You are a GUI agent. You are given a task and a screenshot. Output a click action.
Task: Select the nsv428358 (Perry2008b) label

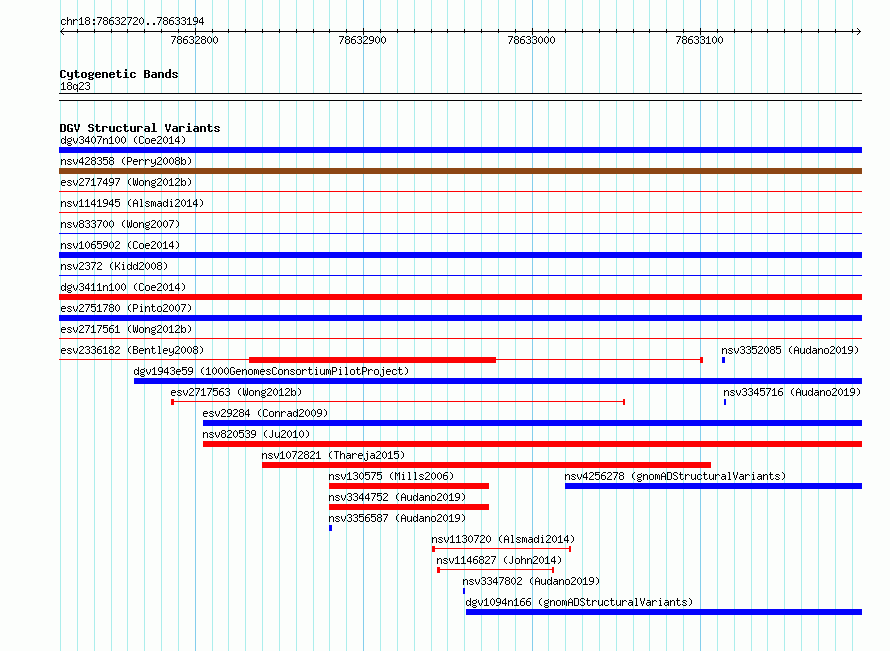pos(126,161)
